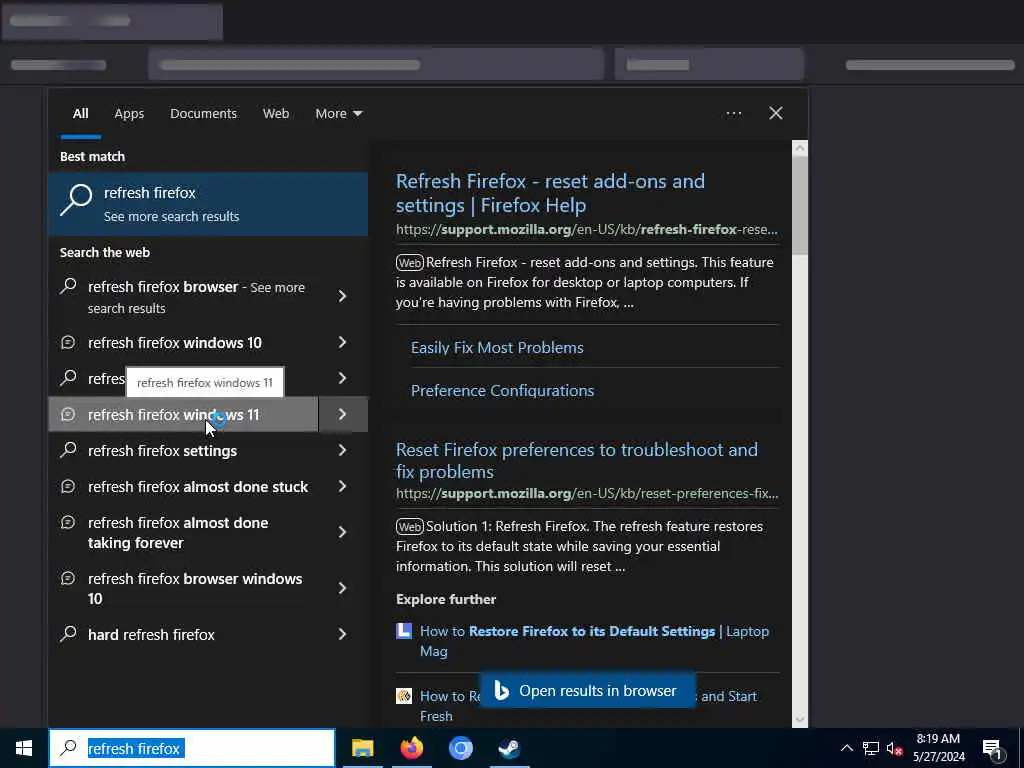Open the 'Preference Configurations' link
This screenshot has width=1024, height=768.
[502, 391]
